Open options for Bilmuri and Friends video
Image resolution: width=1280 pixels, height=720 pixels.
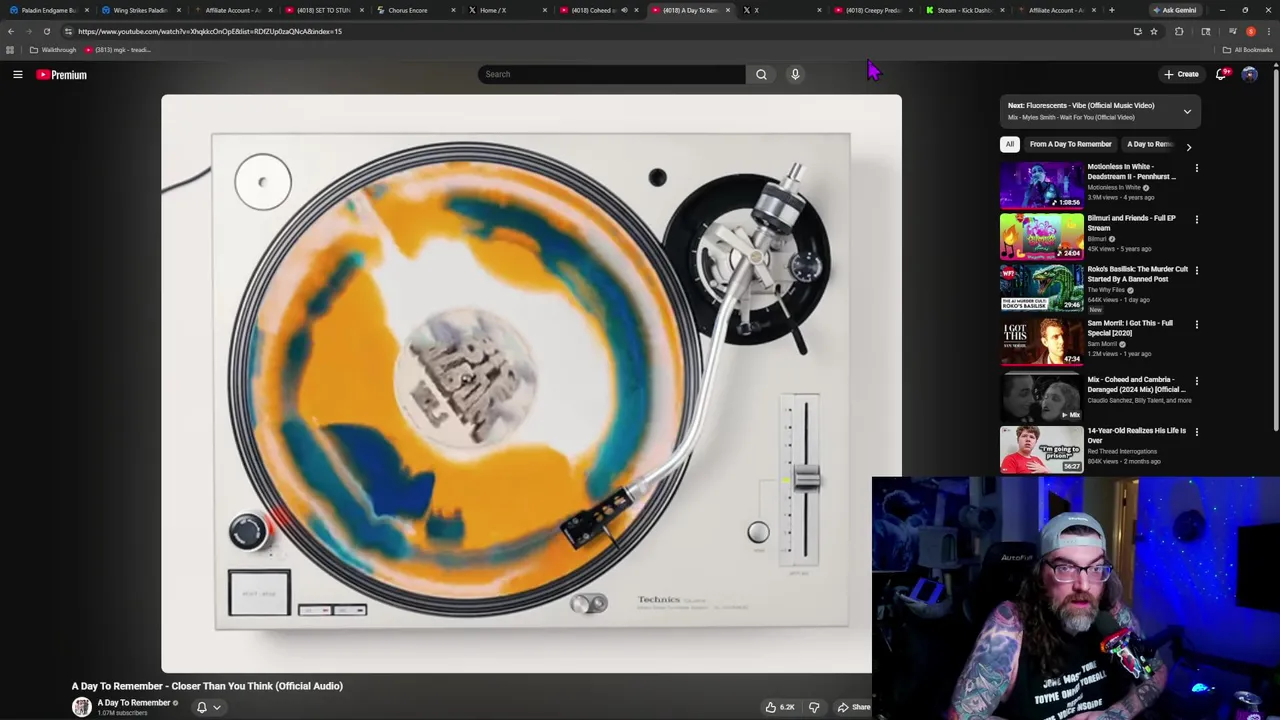pos(1196,219)
